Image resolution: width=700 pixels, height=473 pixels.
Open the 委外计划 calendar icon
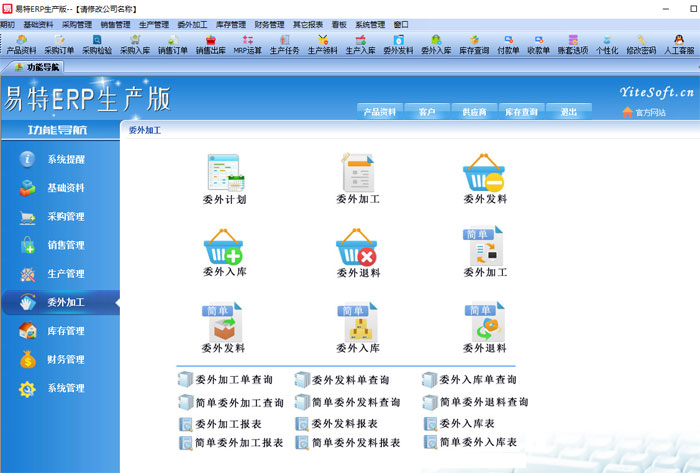coord(224,175)
